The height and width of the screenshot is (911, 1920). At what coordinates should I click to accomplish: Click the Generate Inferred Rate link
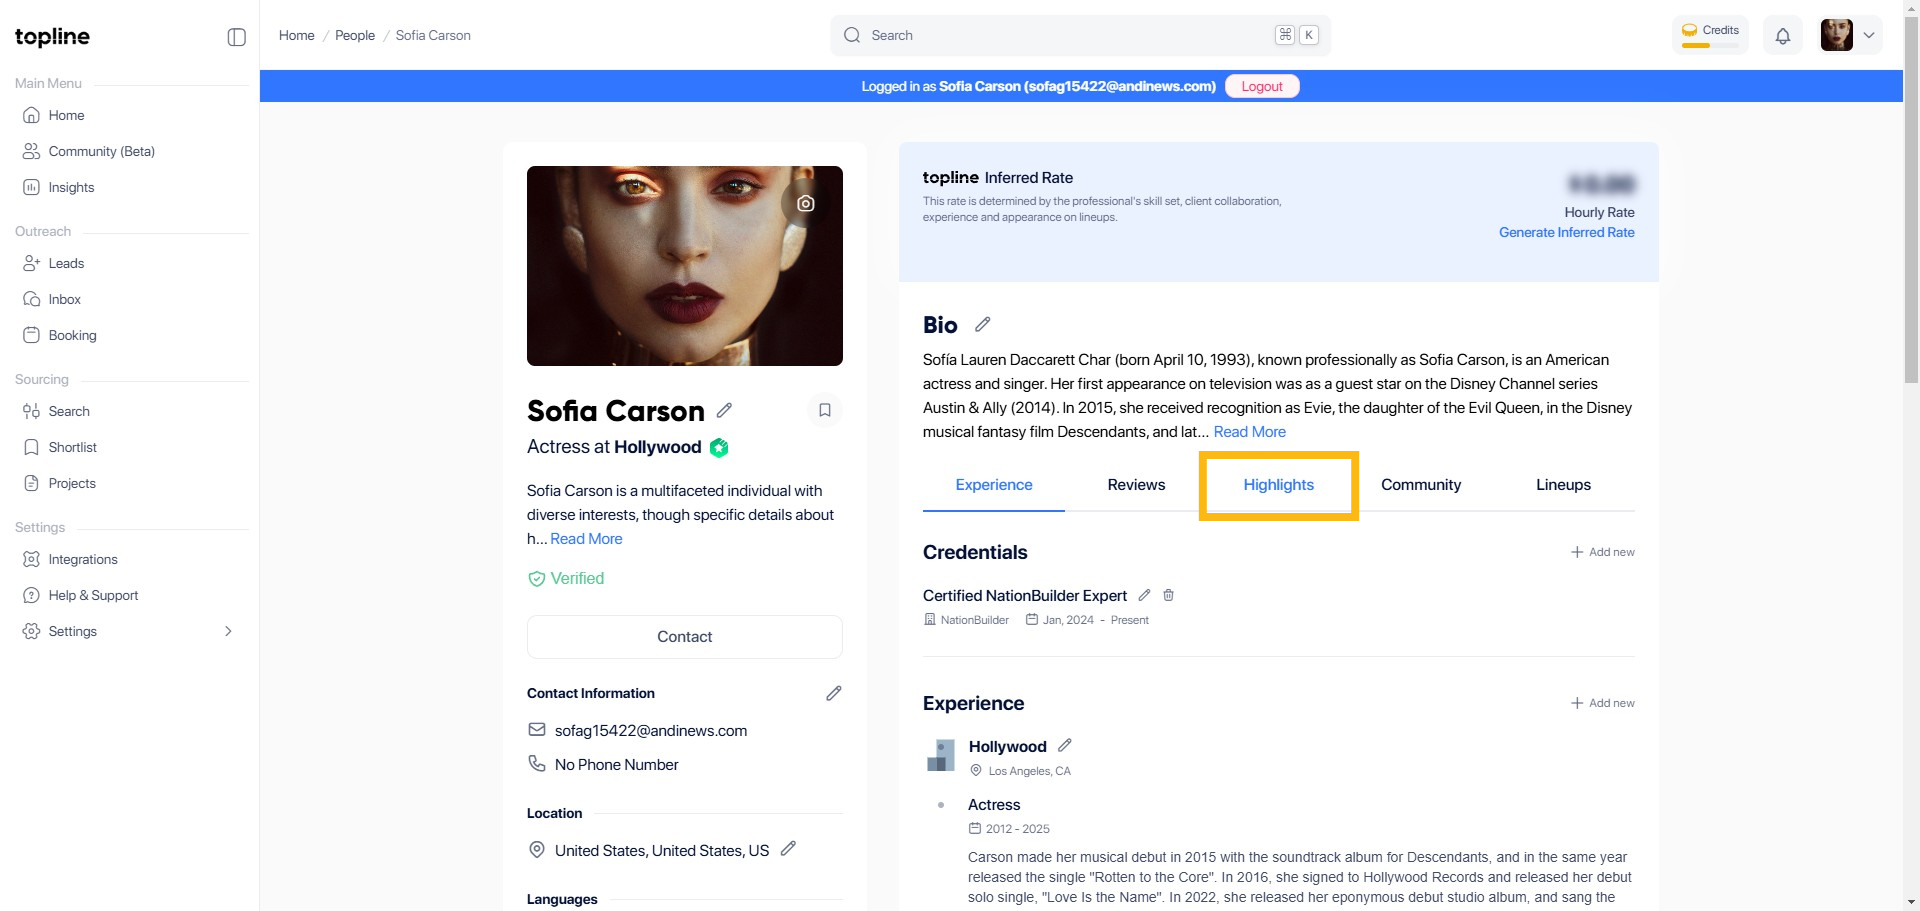tap(1566, 233)
